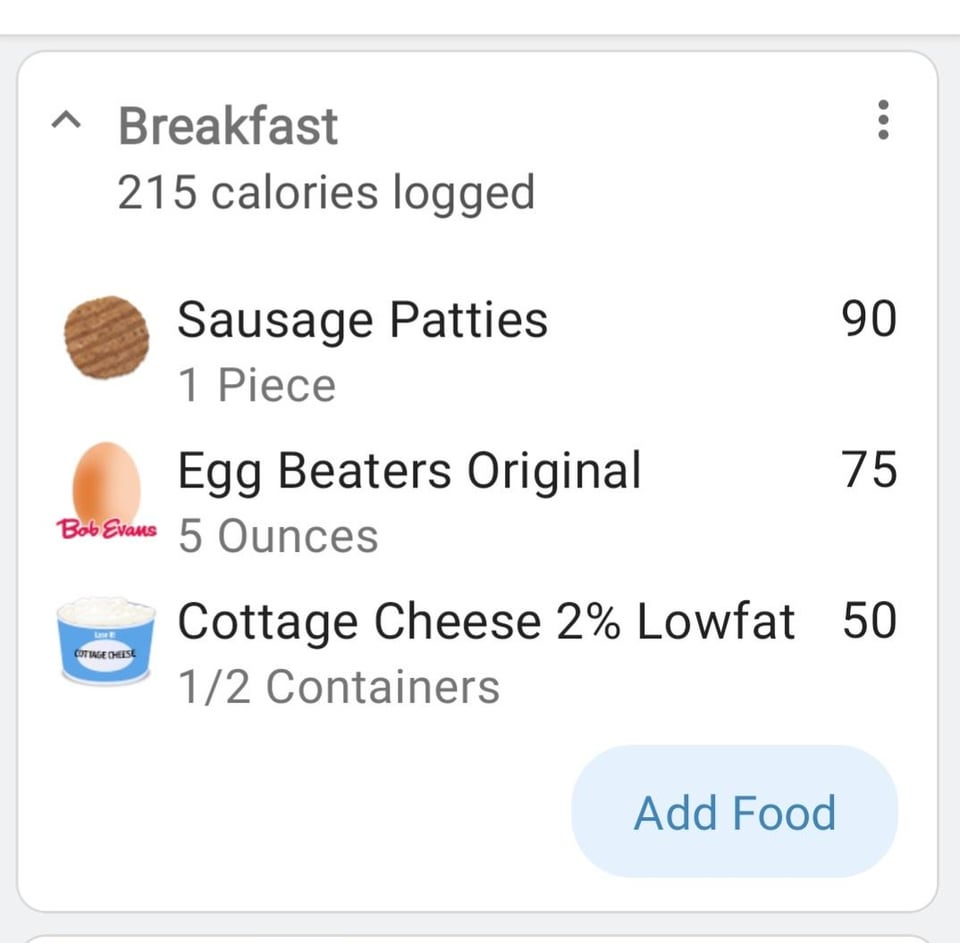Open the Cottage Cheese 2% Lowfat entry
This screenshot has height=943, width=960.
pos(477,652)
